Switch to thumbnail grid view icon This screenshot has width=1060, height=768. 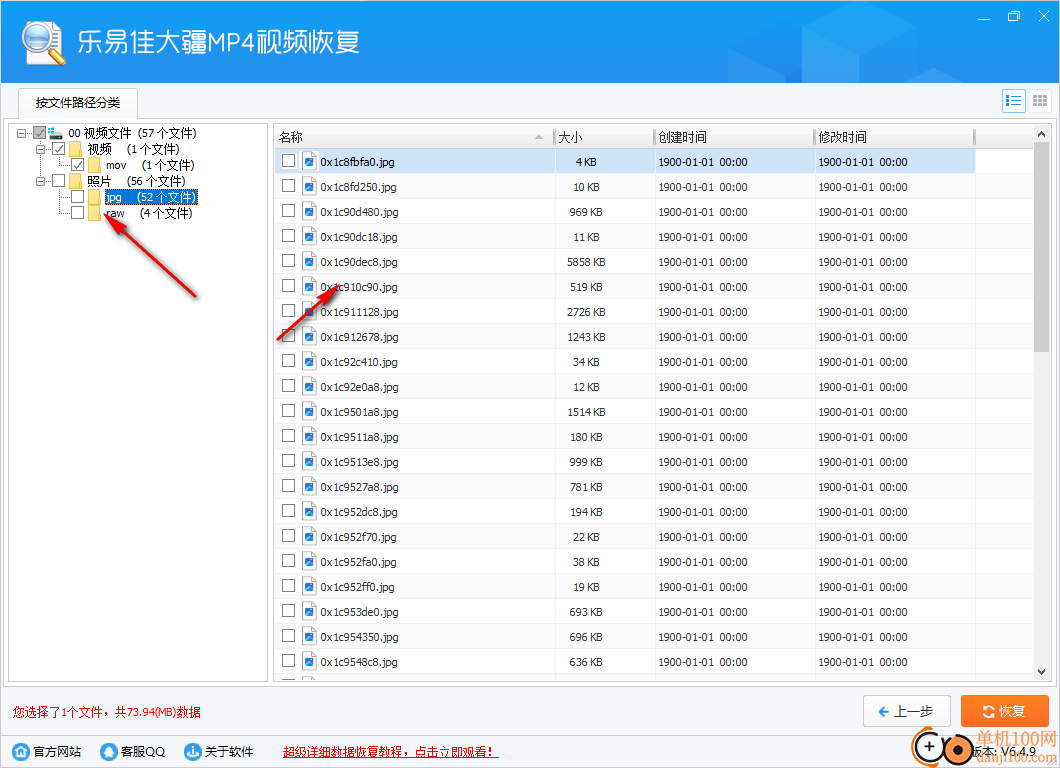1040,101
